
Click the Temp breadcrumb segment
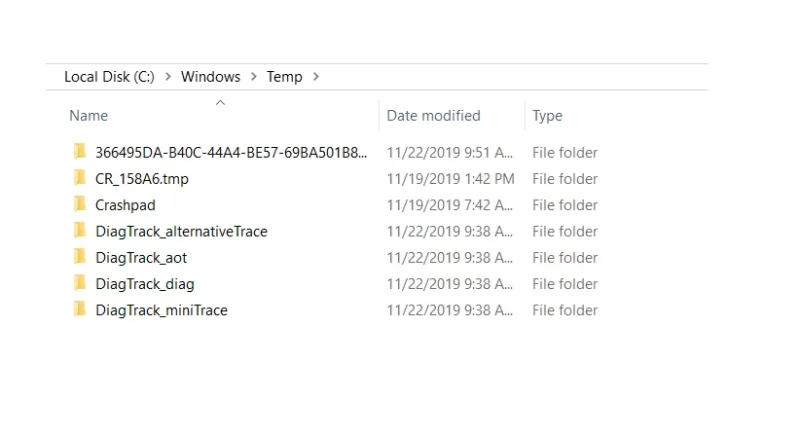285,77
